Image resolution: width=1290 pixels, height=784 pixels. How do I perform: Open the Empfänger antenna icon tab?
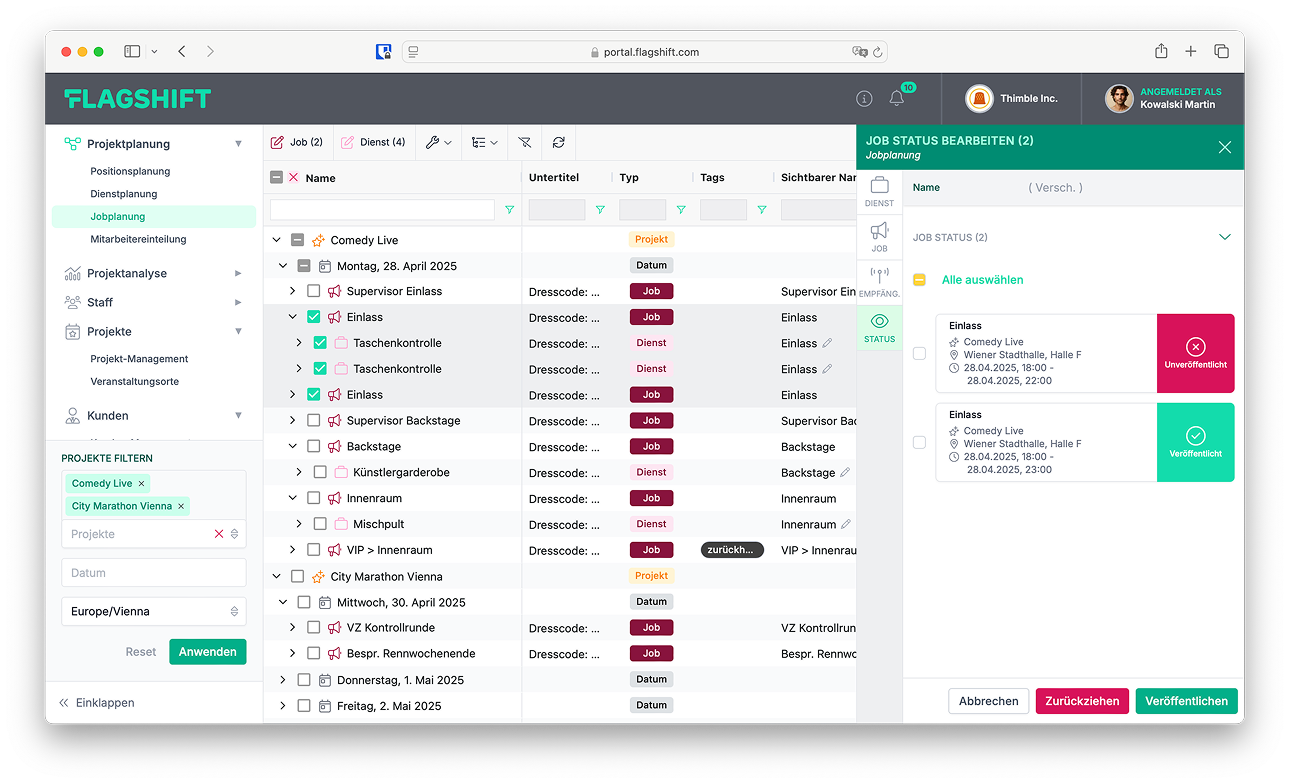(879, 282)
